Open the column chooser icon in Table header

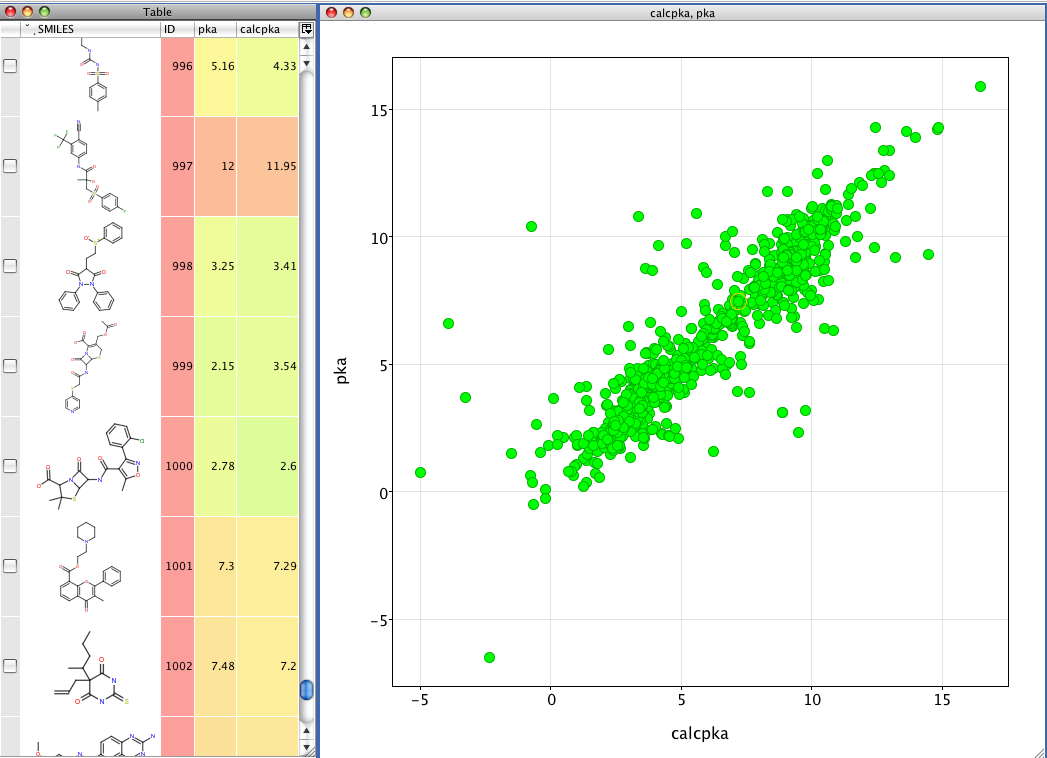306,29
